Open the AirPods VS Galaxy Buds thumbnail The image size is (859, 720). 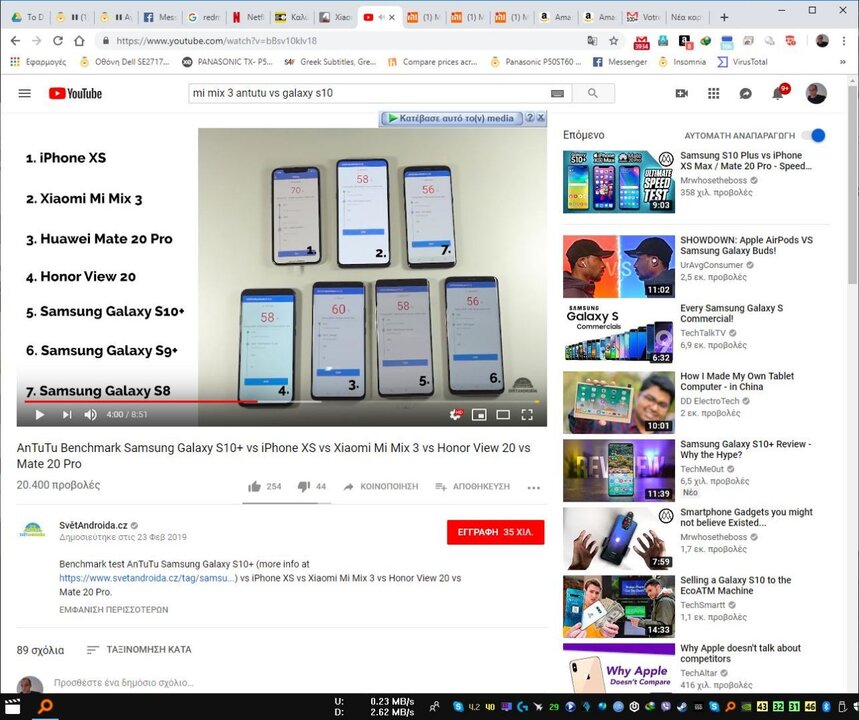point(619,267)
